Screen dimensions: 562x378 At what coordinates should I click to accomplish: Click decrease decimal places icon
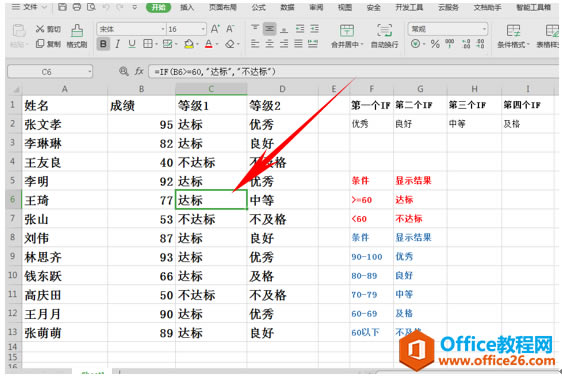(x=481, y=44)
